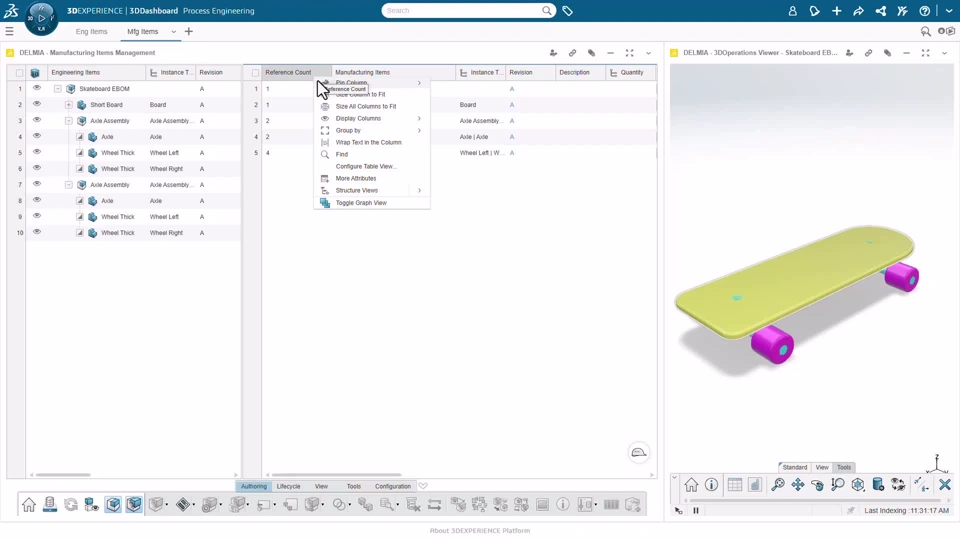
Task: Select the pan arrows tool in viewer
Action: 797,485
